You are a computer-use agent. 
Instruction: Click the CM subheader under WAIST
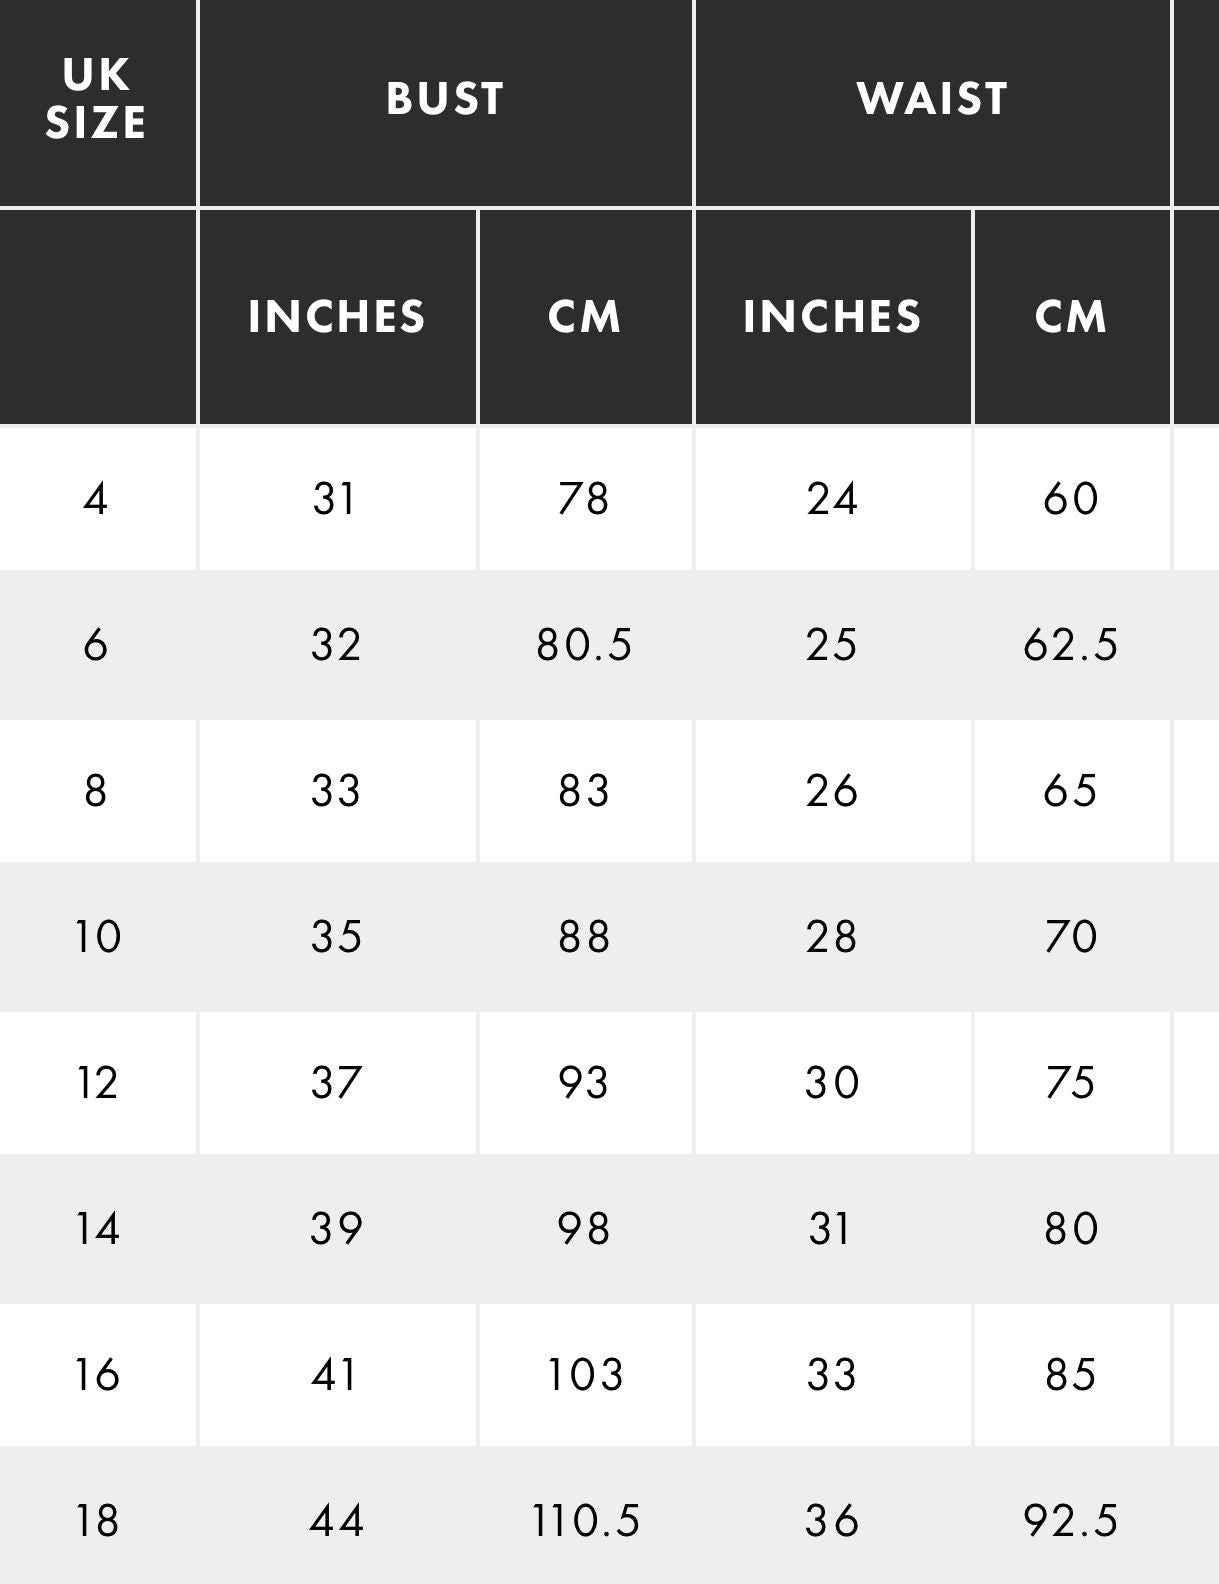1071,317
